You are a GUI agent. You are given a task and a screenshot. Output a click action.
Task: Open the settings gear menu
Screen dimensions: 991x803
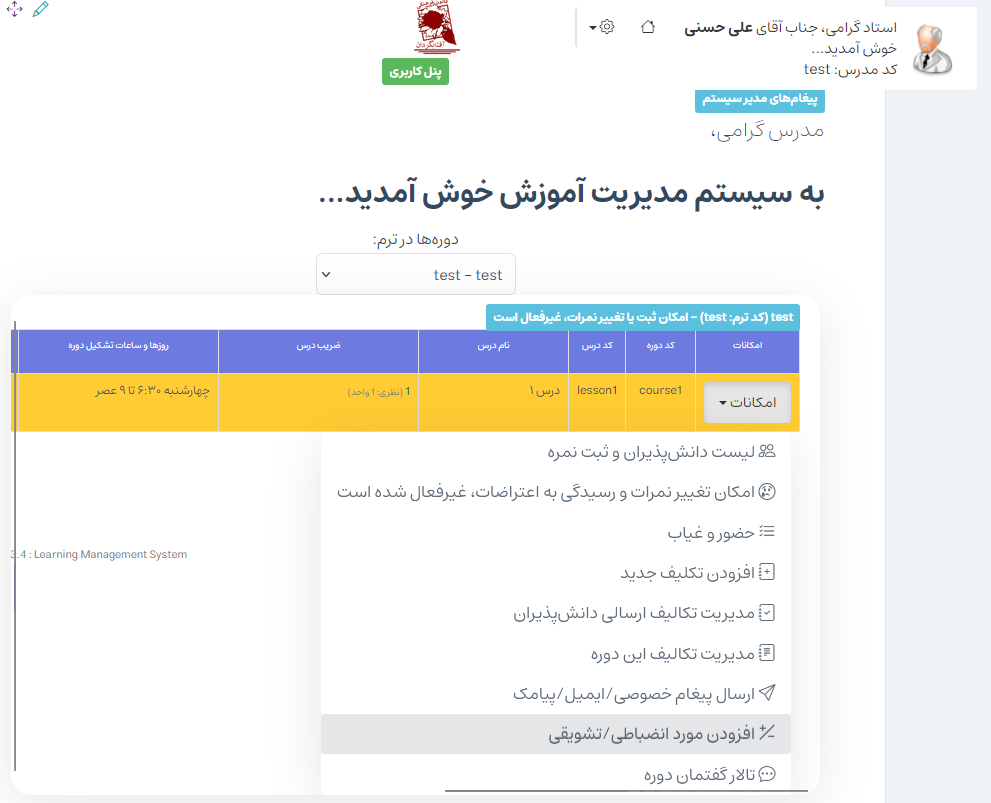(602, 27)
